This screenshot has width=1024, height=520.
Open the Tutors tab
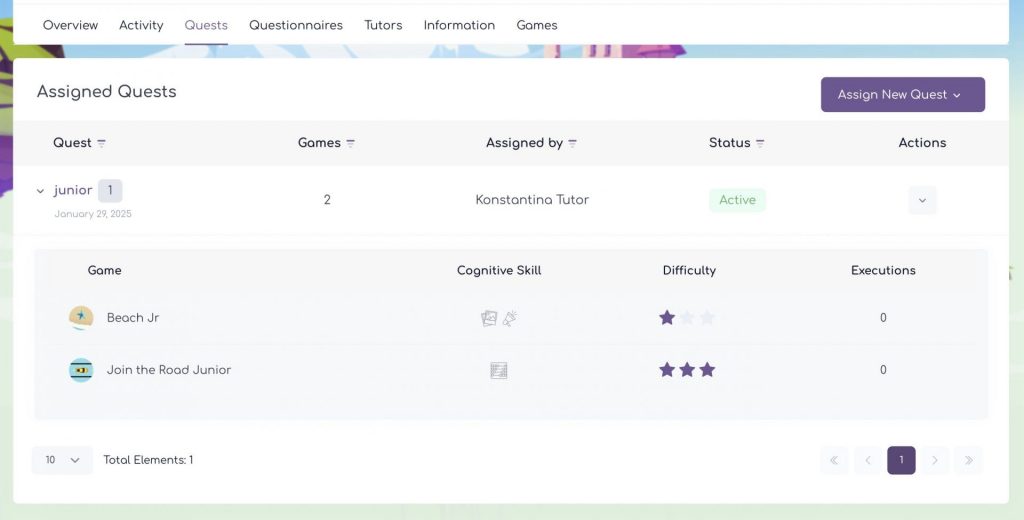pyautogui.click(x=383, y=25)
